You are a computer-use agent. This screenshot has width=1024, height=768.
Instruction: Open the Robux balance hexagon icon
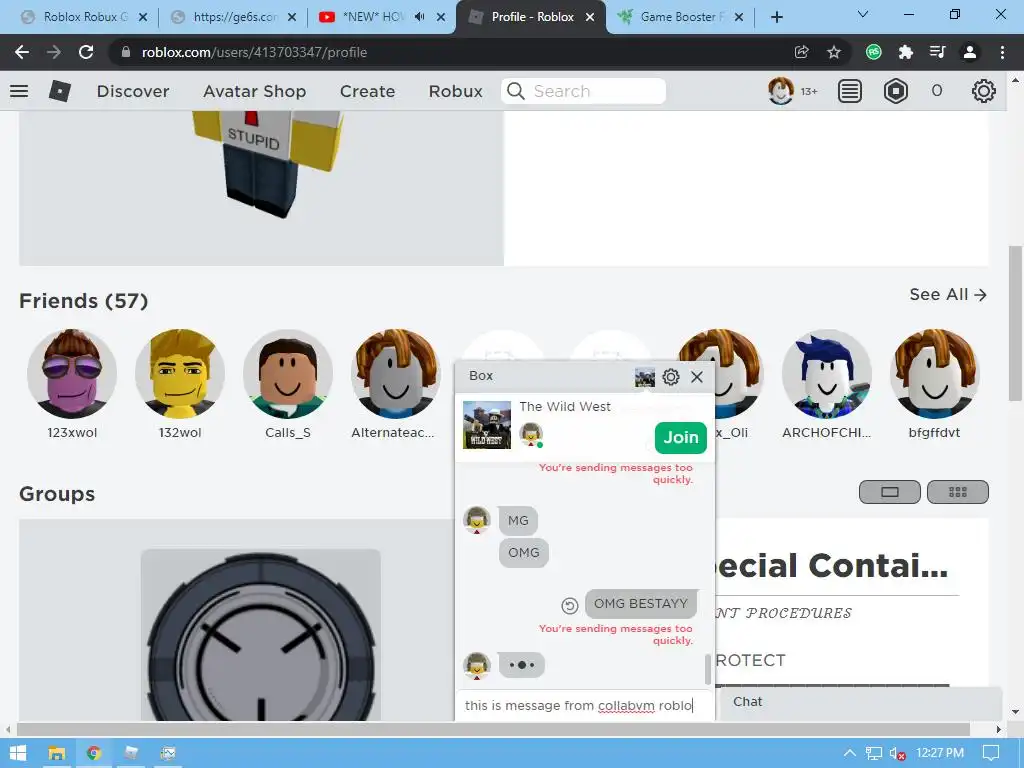895,91
